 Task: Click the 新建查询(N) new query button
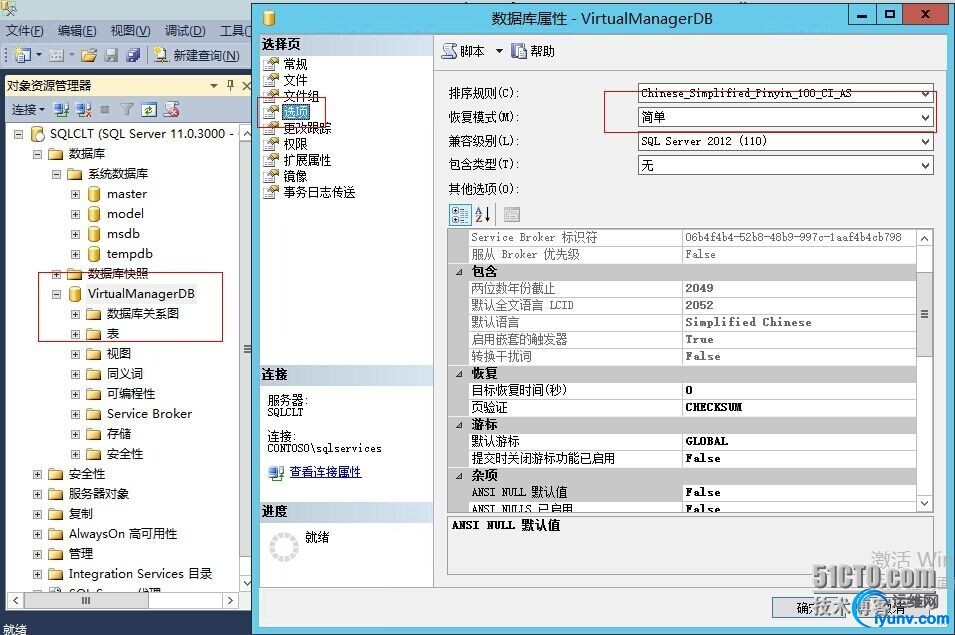[x=196, y=55]
